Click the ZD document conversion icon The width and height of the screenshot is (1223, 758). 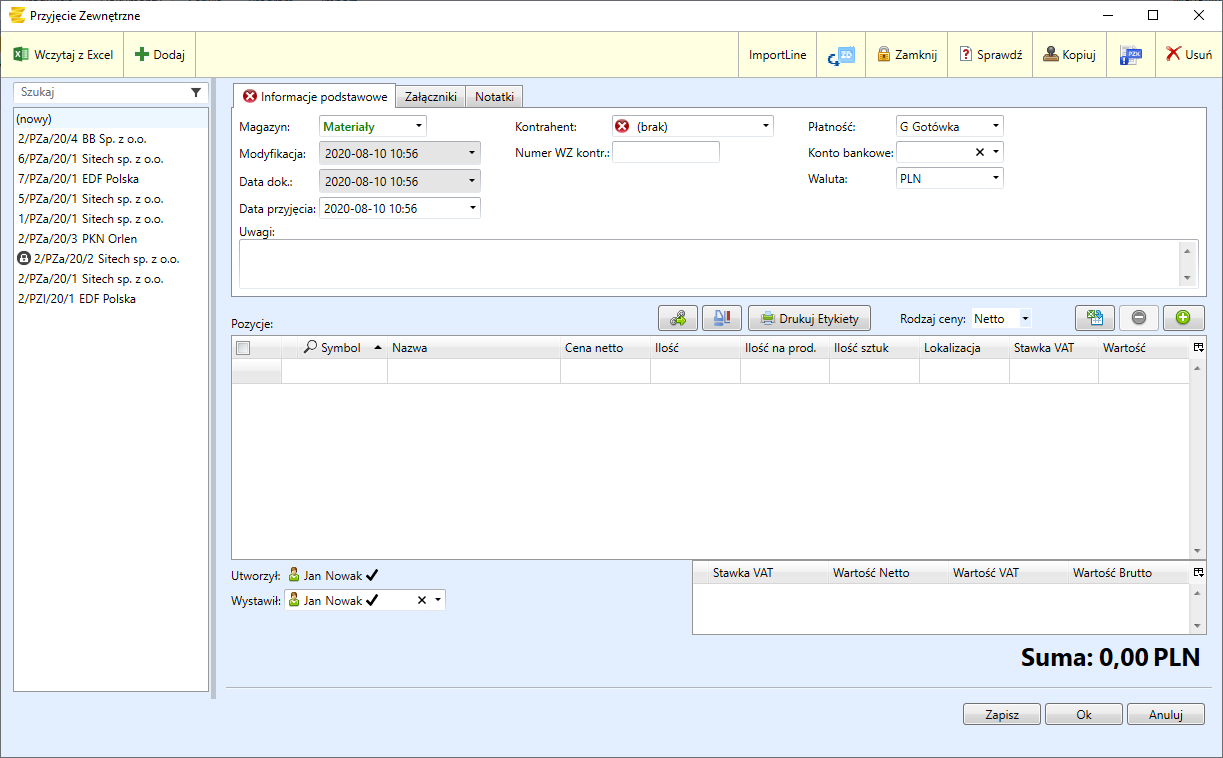(x=841, y=55)
